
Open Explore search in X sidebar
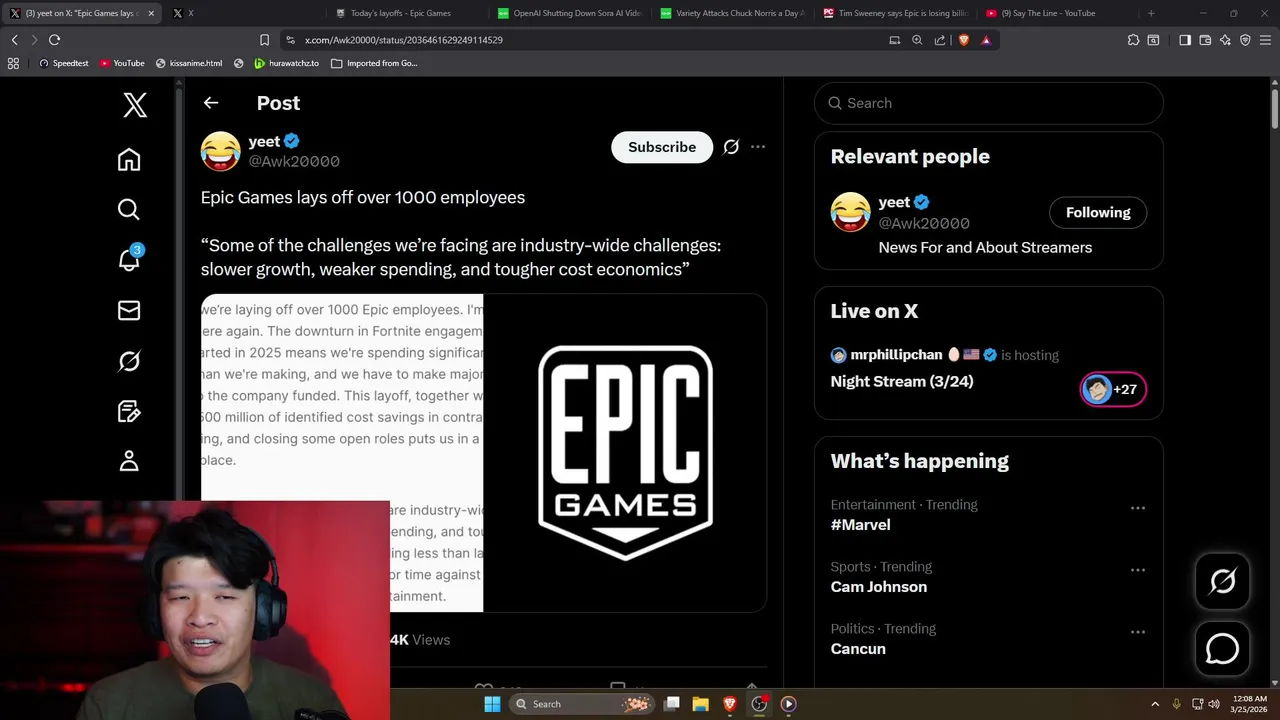pyautogui.click(x=129, y=209)
